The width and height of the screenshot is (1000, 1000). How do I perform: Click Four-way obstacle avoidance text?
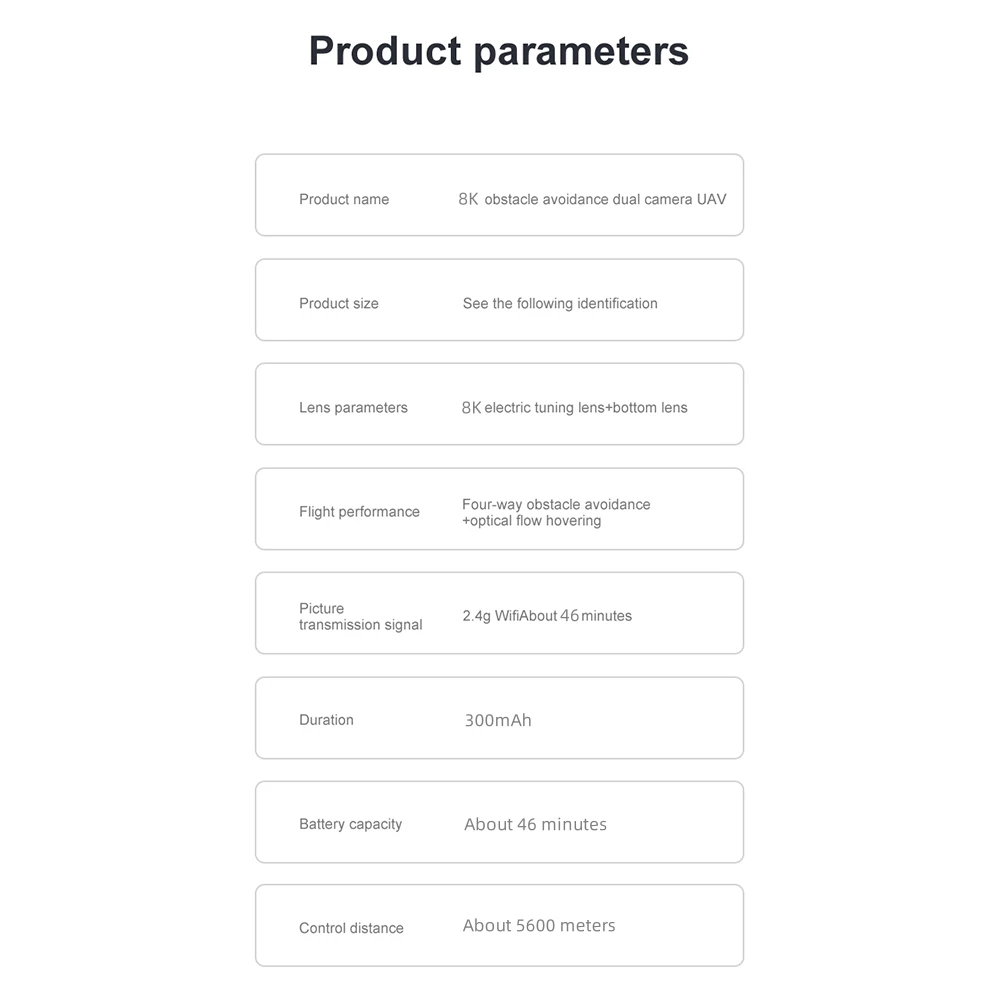click(556, 504)
